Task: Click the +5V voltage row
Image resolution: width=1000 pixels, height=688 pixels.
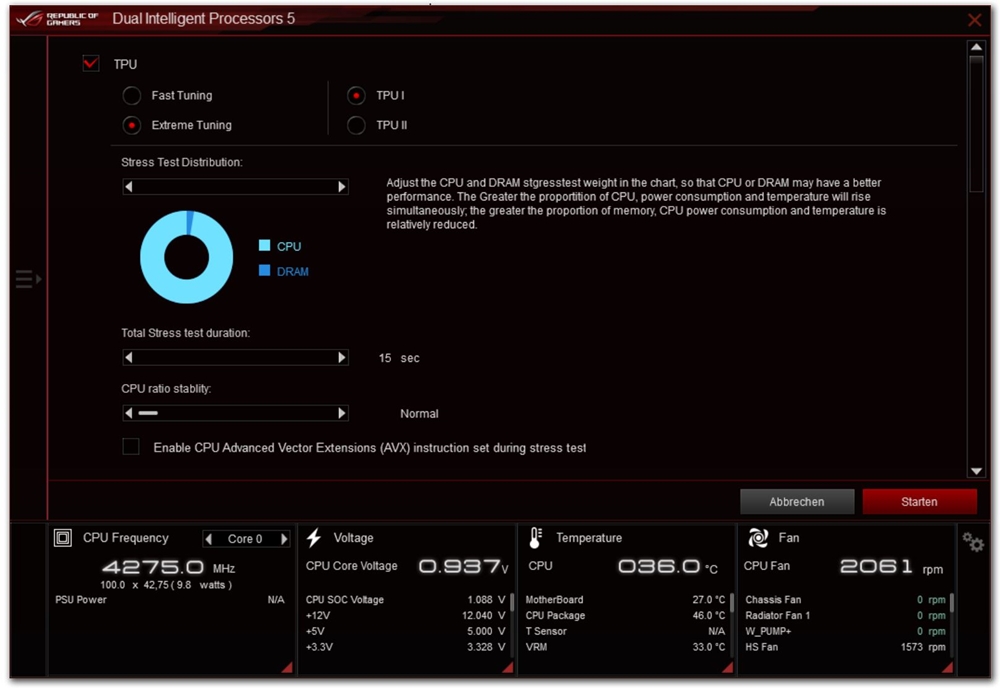Action: (x=405, y=631)
